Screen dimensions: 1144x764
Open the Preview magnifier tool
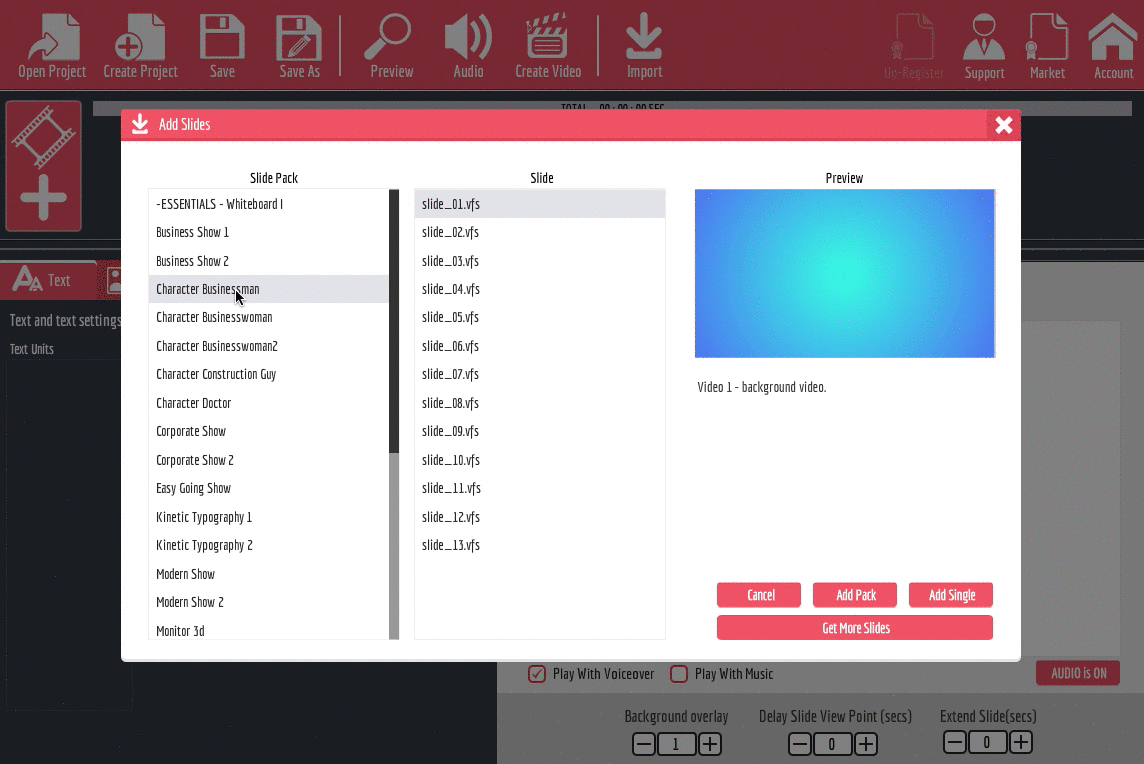[391, 45]
